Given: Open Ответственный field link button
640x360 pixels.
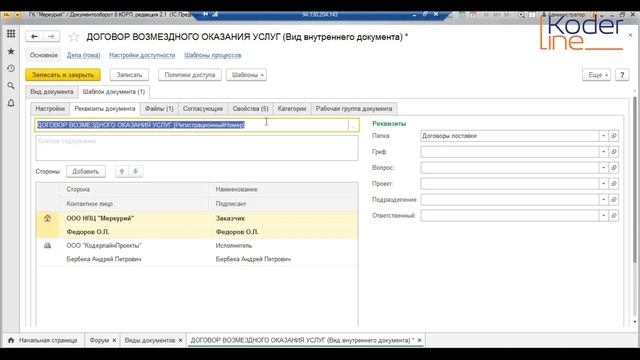Looking at the screenshot, I should tap(613, 216).
